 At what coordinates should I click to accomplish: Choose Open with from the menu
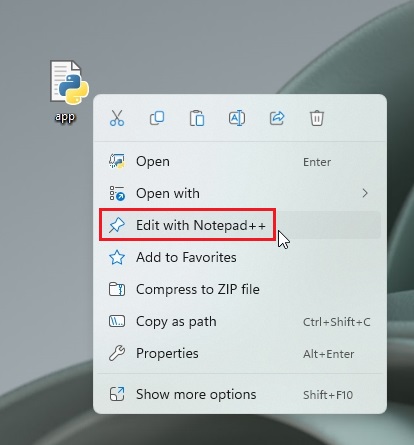click(x=240, y=193)
